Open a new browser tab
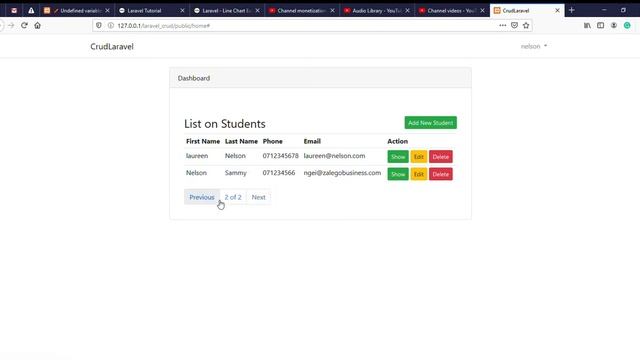640x360 pixels. click(x=571, y=10)
